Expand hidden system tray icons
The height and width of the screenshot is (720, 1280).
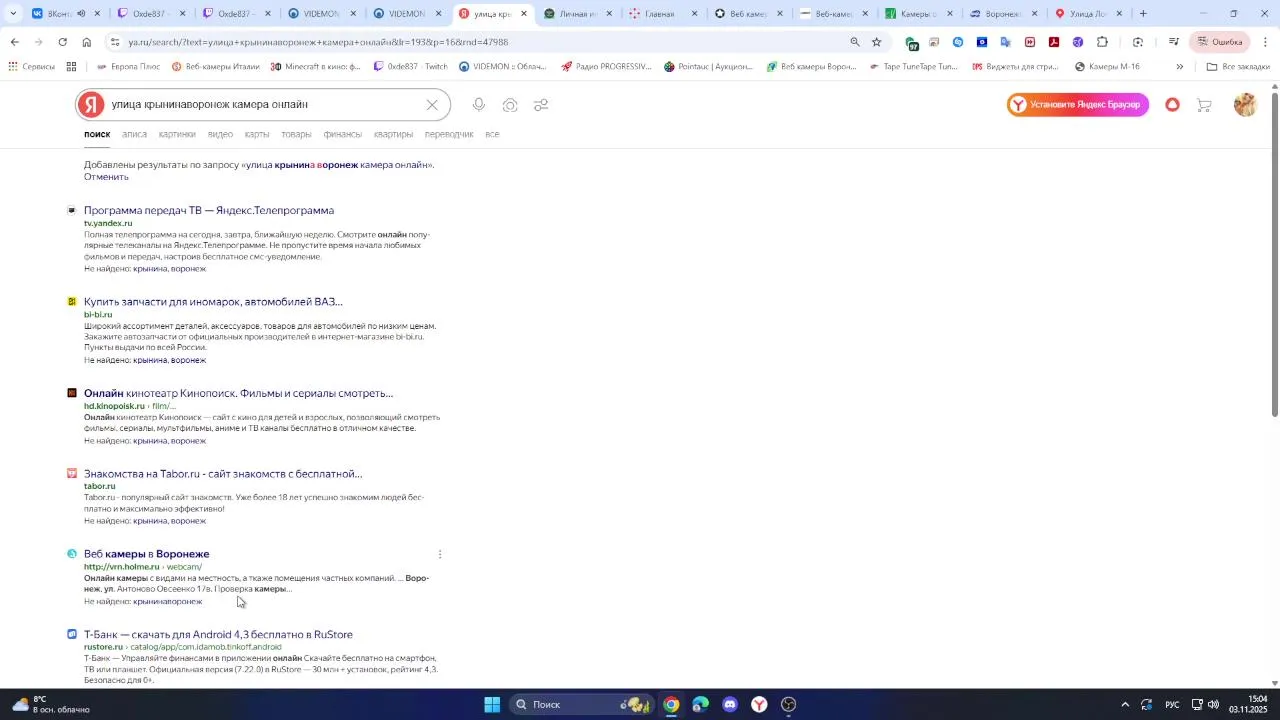click(x=1125, y=705)
